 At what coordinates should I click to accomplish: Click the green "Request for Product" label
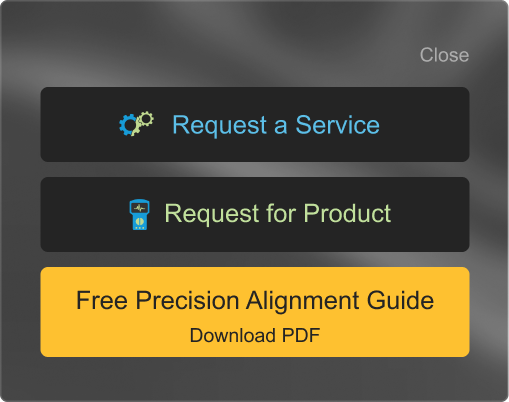(278, 214)
